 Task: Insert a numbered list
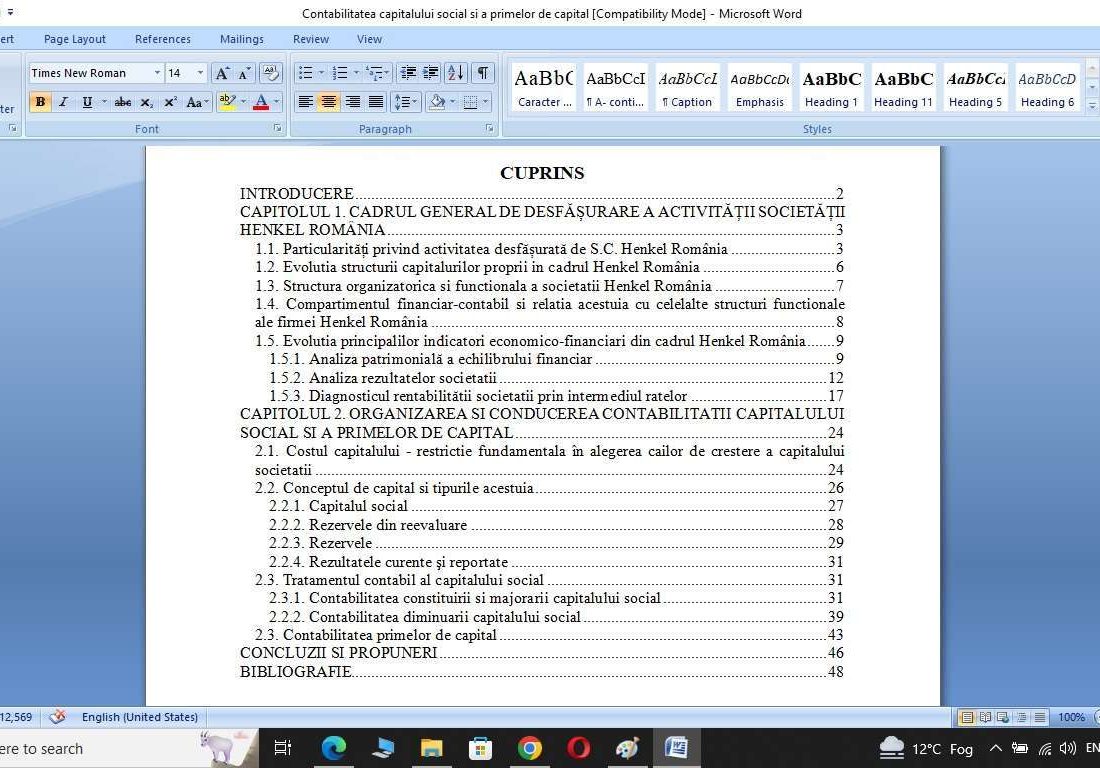pyautogui.click(x=340, y=73)
